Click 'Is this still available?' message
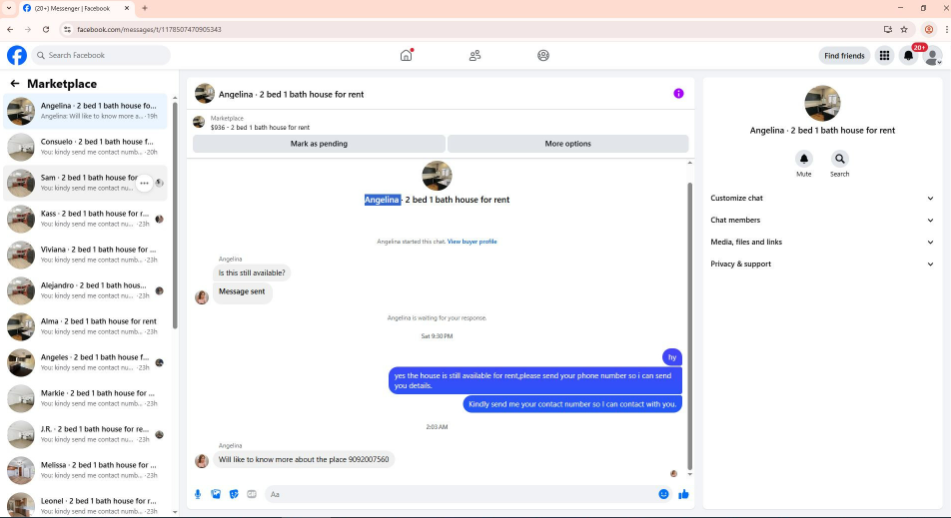The height and width of the screenshot is (518, 951). (252, 273)
